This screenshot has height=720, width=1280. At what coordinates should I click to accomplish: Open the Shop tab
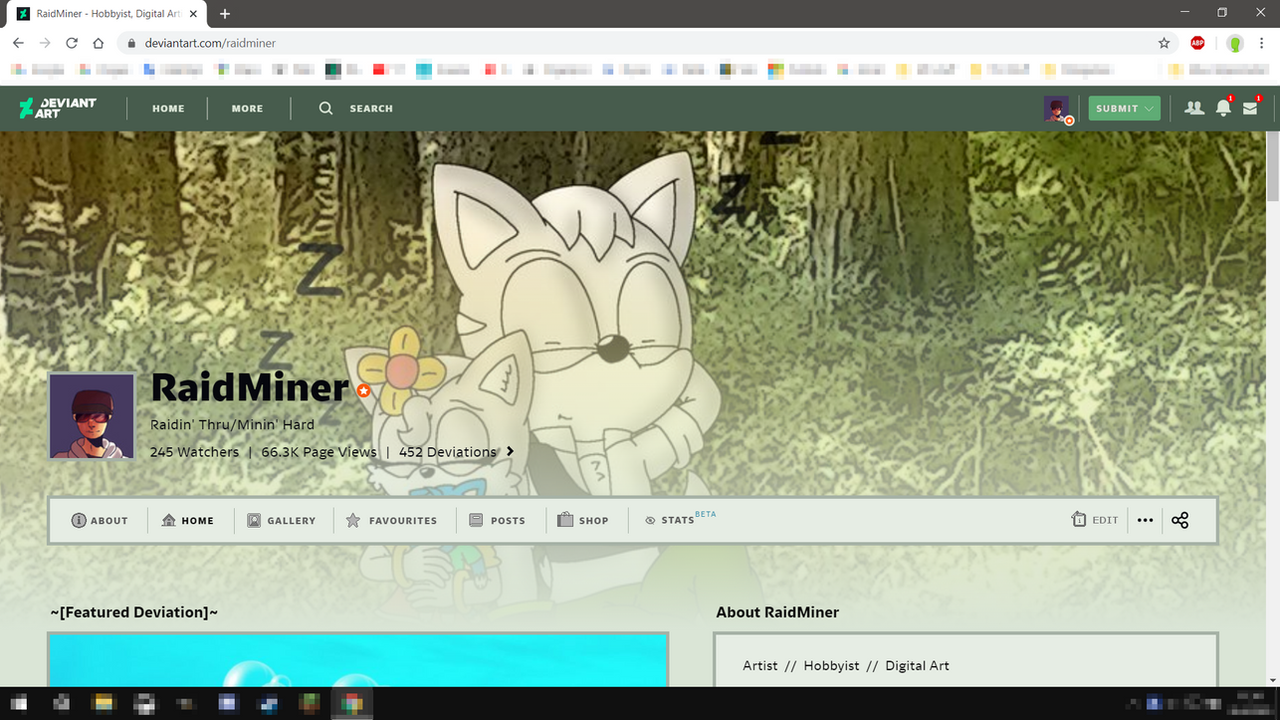[x=583, y=520]
